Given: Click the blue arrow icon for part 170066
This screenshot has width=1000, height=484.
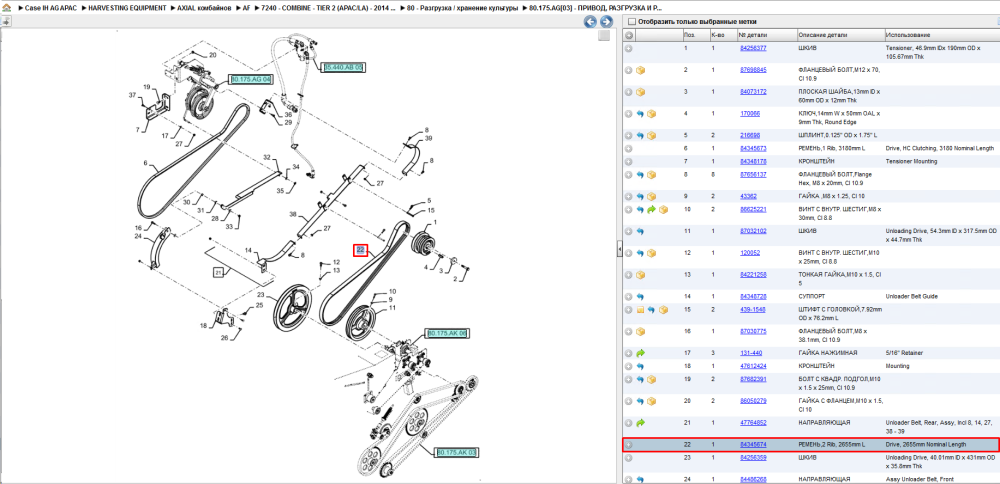Looking at the screenshot, I should pyautogui.click(x=640, y=114).
